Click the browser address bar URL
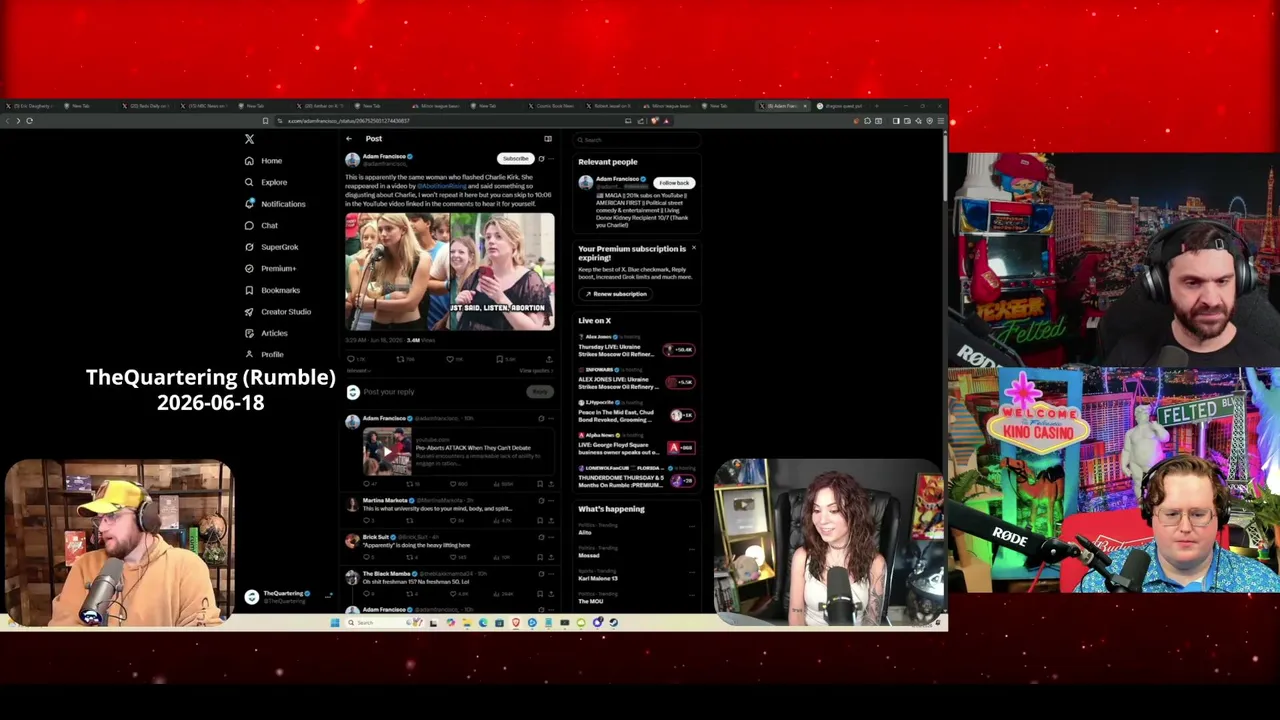Image resolution: width=1280 pixels, height=720 pixels. coord(348,121)
